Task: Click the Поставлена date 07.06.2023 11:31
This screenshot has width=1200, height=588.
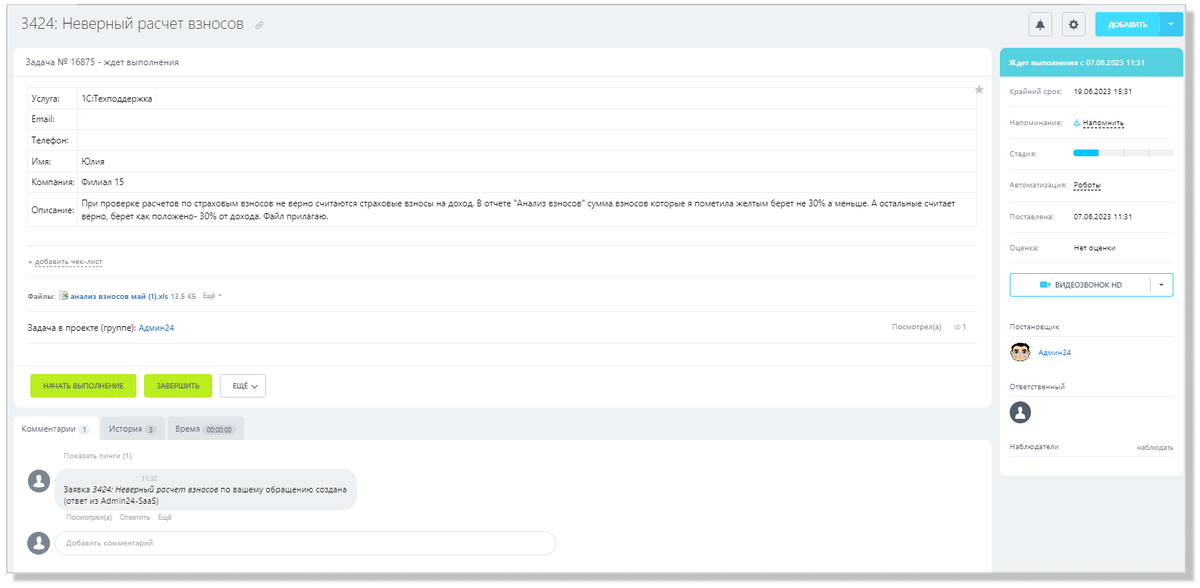Action: (1102, 216)
